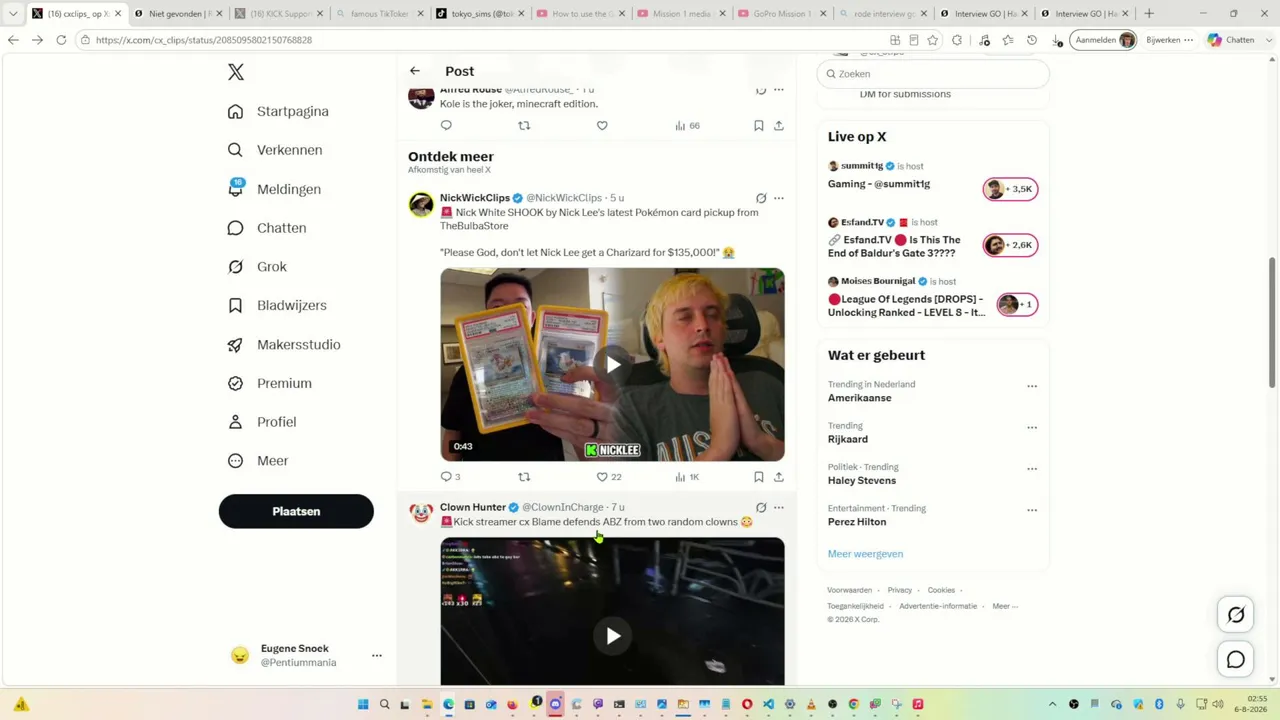This screenshot has width=1280, height=720.
Task: Bookmark the 'Kole is the joker' post
Action: [759, 125]
